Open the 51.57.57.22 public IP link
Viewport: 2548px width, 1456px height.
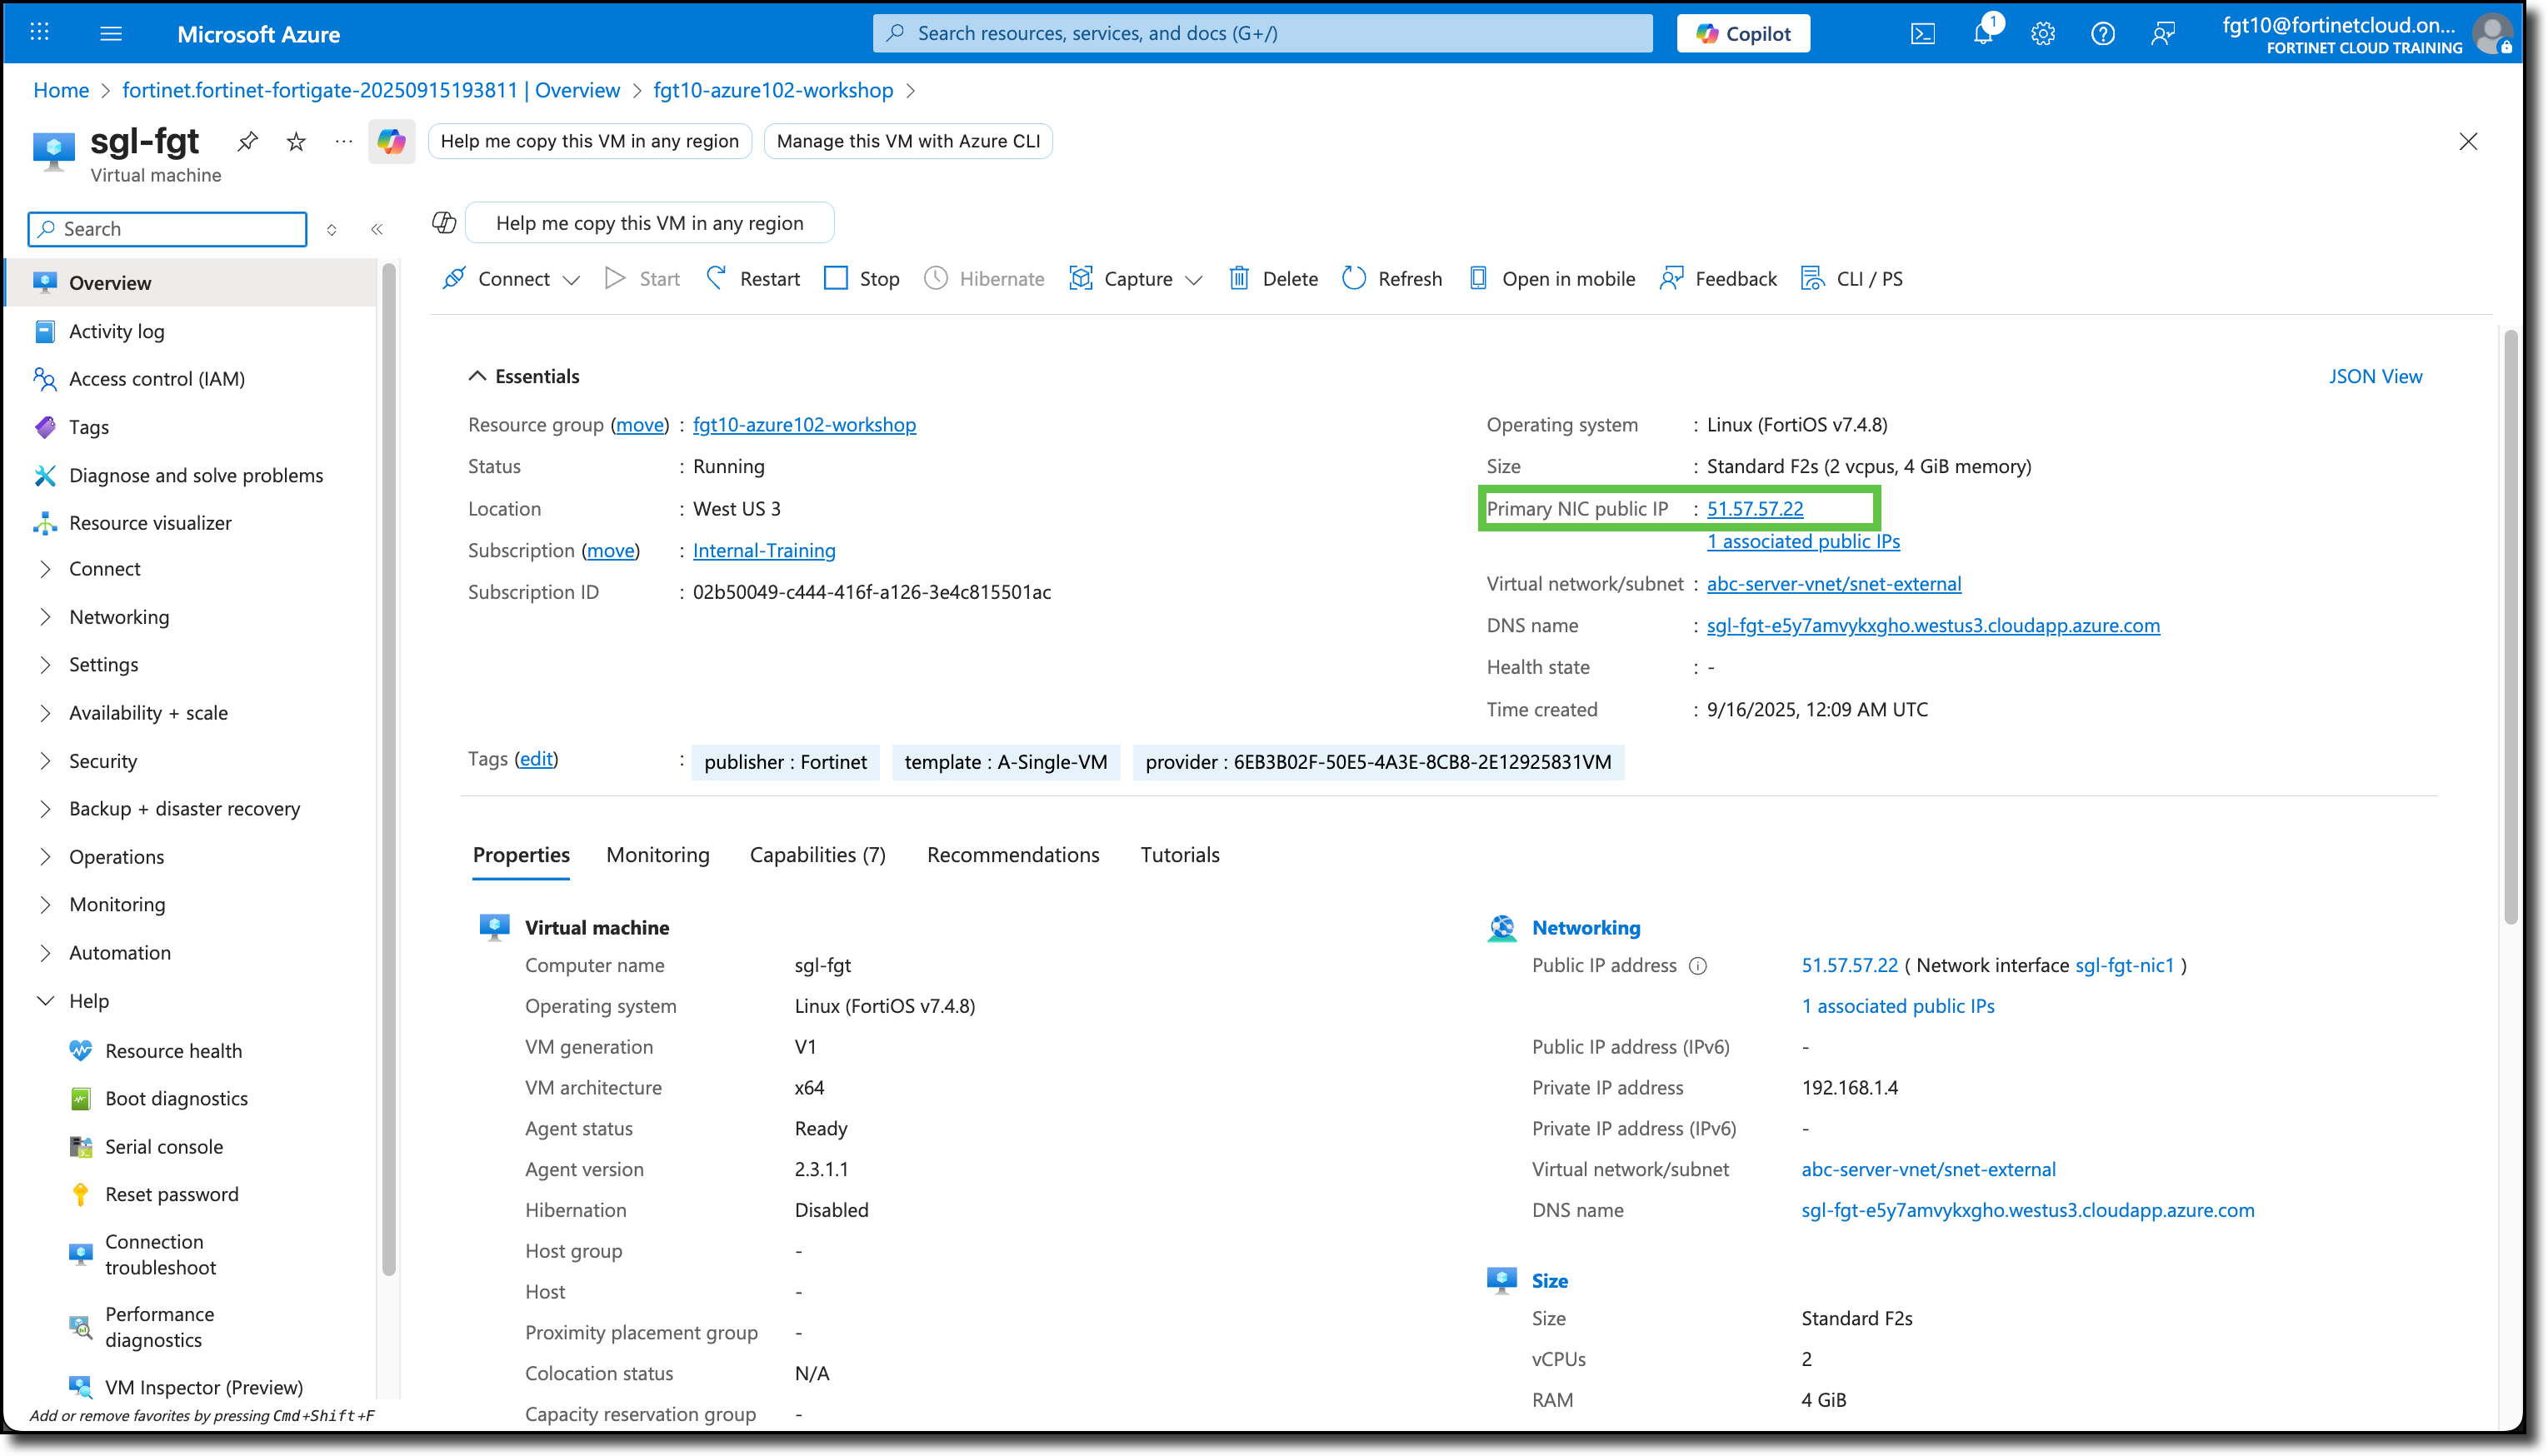(x=1755, y=508)
